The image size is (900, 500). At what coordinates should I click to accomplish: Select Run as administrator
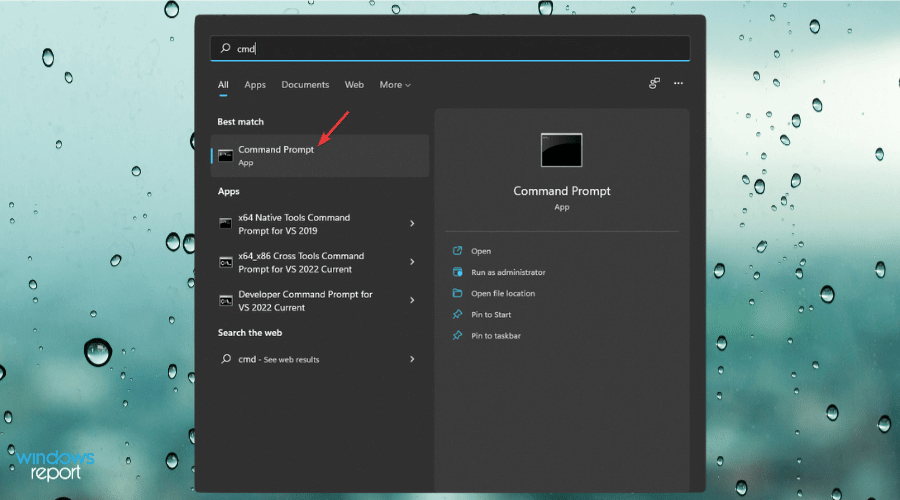(507, 272)
